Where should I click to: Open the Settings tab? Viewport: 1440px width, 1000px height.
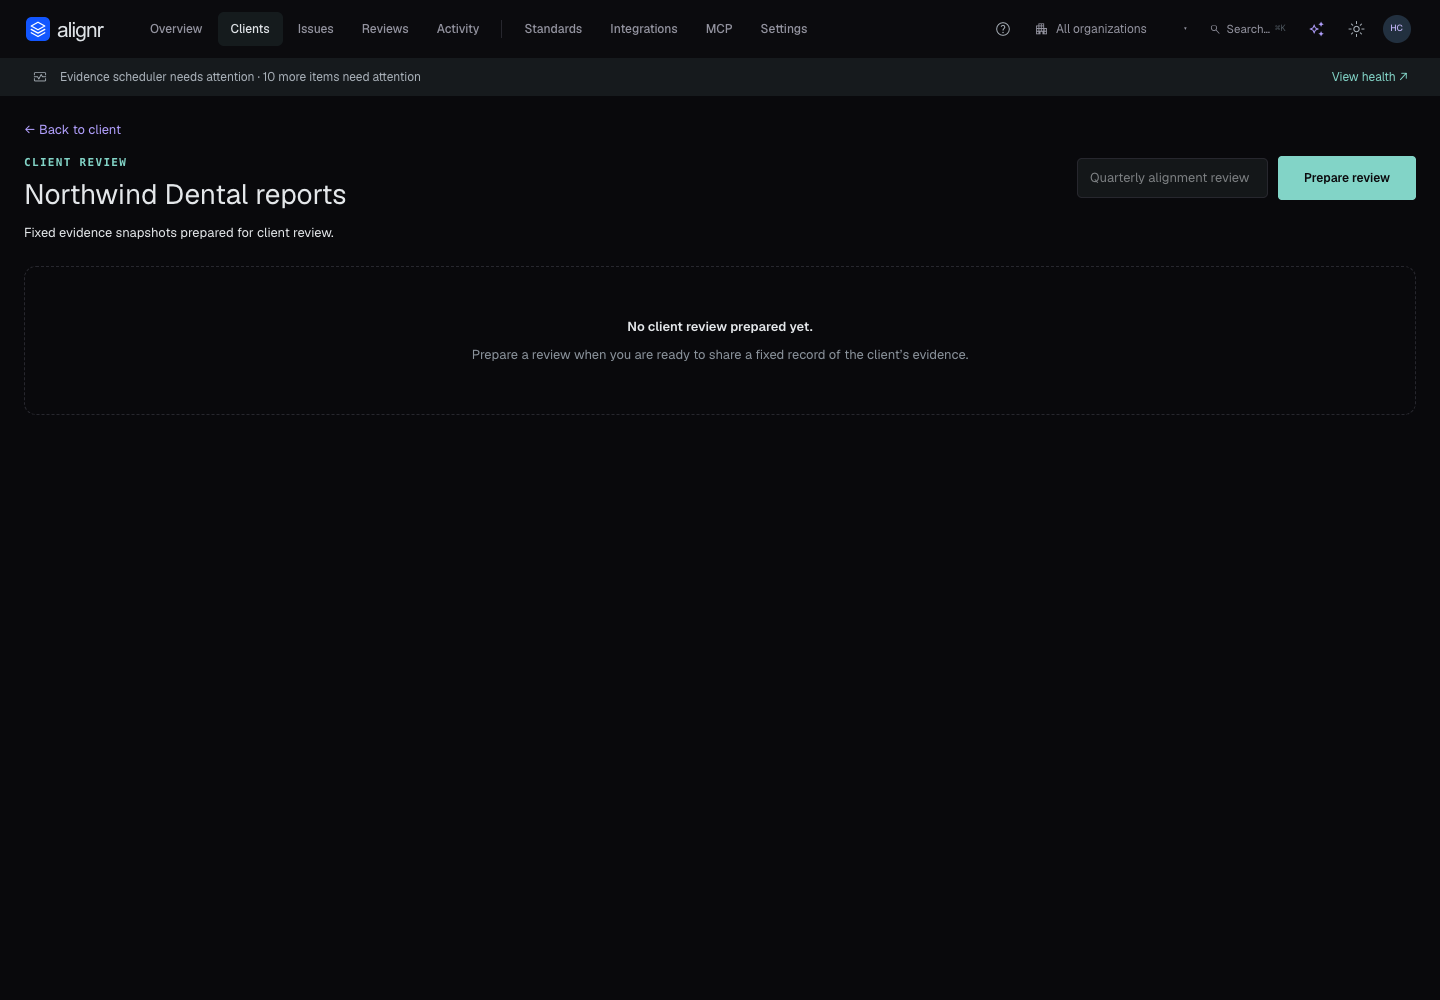784,29
